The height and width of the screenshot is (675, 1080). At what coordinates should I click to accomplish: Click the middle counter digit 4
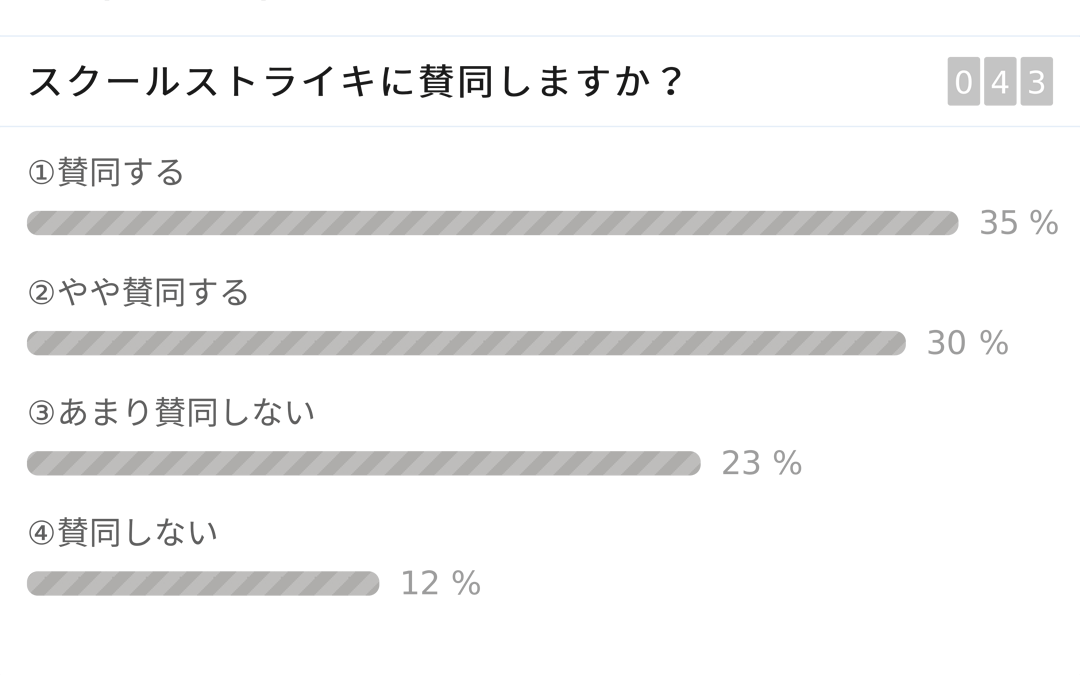(x=1000, y=81)
